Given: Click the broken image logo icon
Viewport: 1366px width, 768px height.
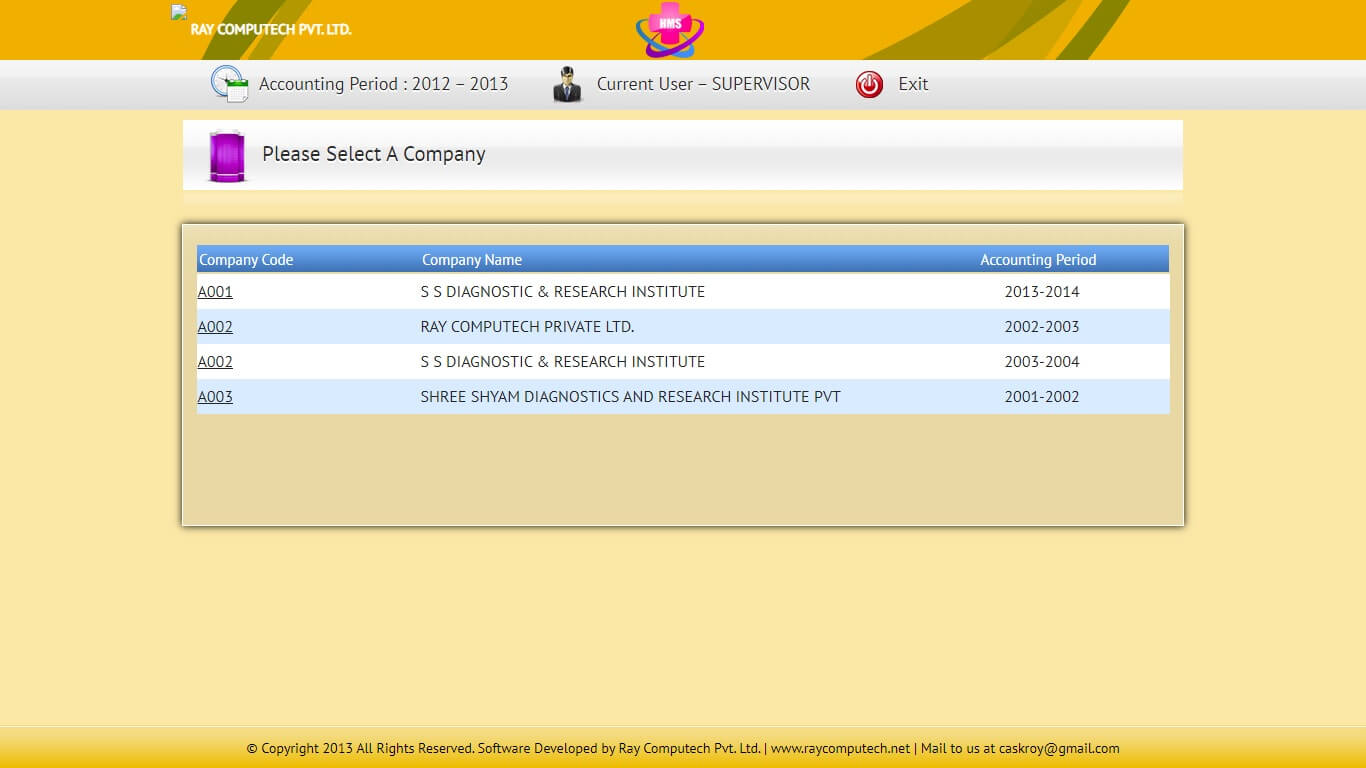Looking at the screenshot, I should pyautogui.click(x=179, y=13).
